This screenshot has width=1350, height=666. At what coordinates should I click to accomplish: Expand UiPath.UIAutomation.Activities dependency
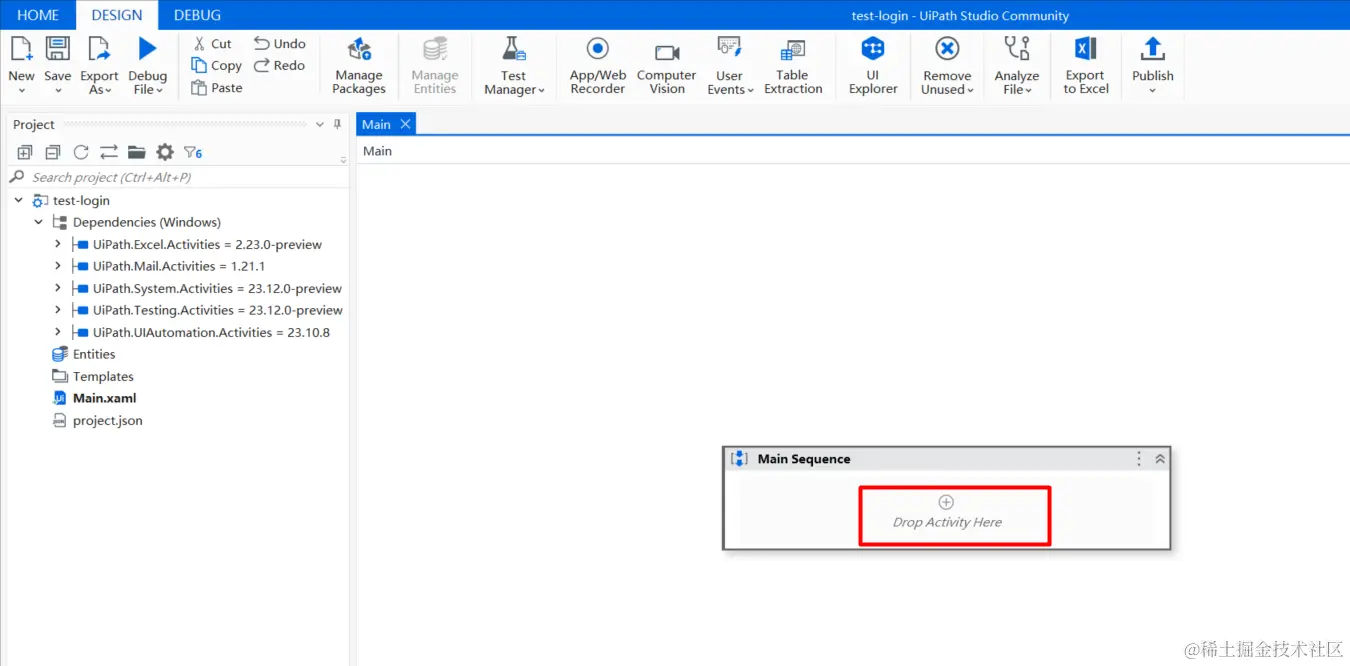[58, 332]
